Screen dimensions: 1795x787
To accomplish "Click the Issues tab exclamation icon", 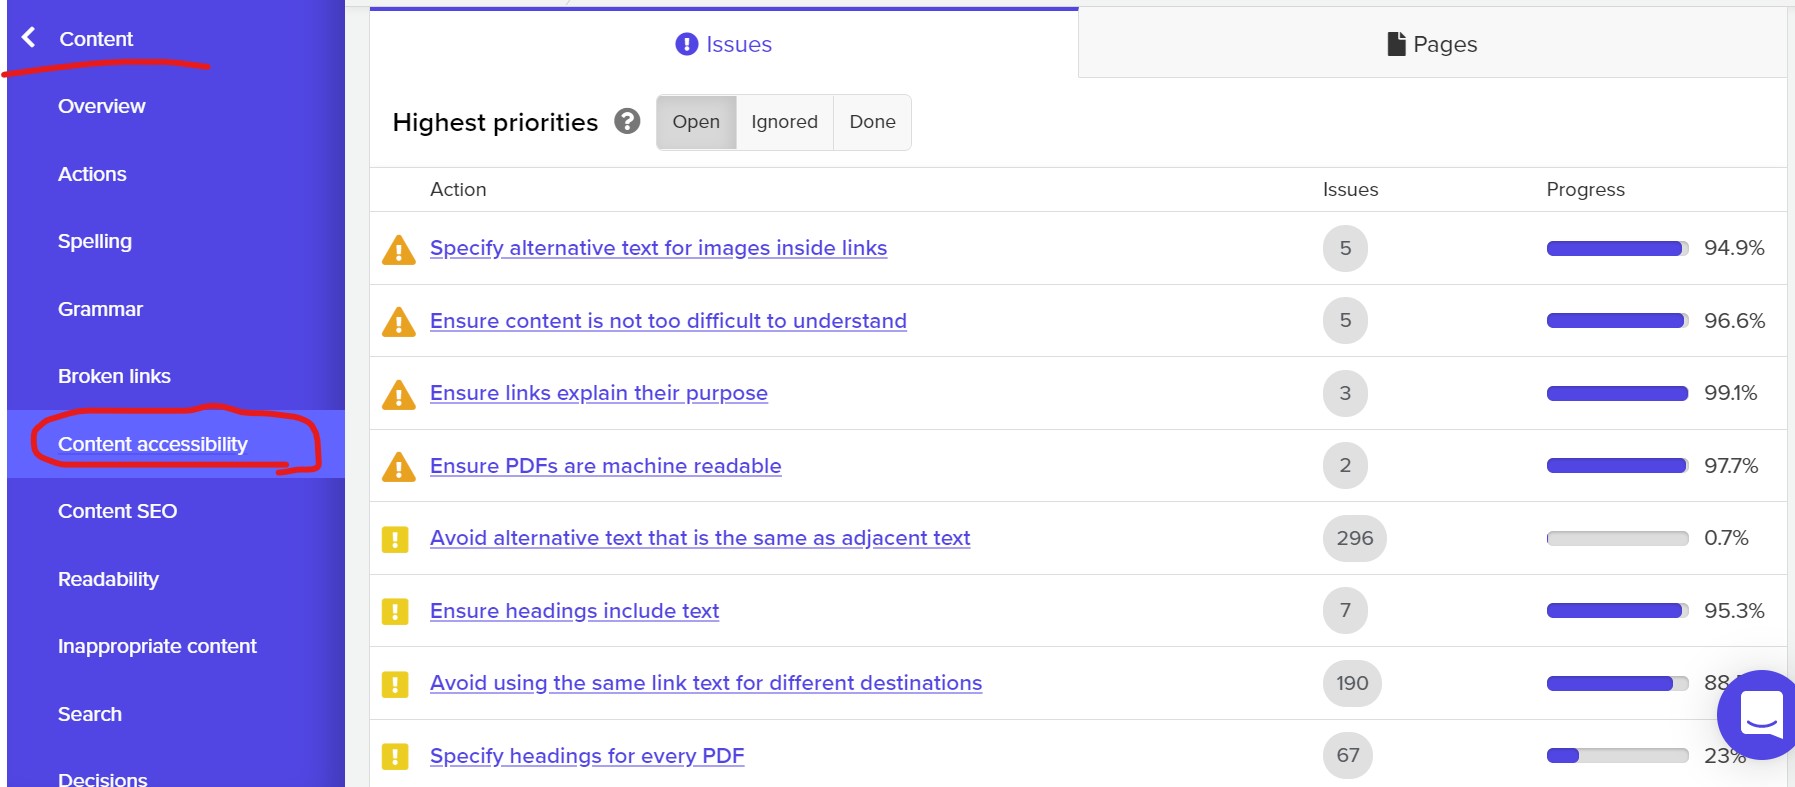I will (686, 44).
